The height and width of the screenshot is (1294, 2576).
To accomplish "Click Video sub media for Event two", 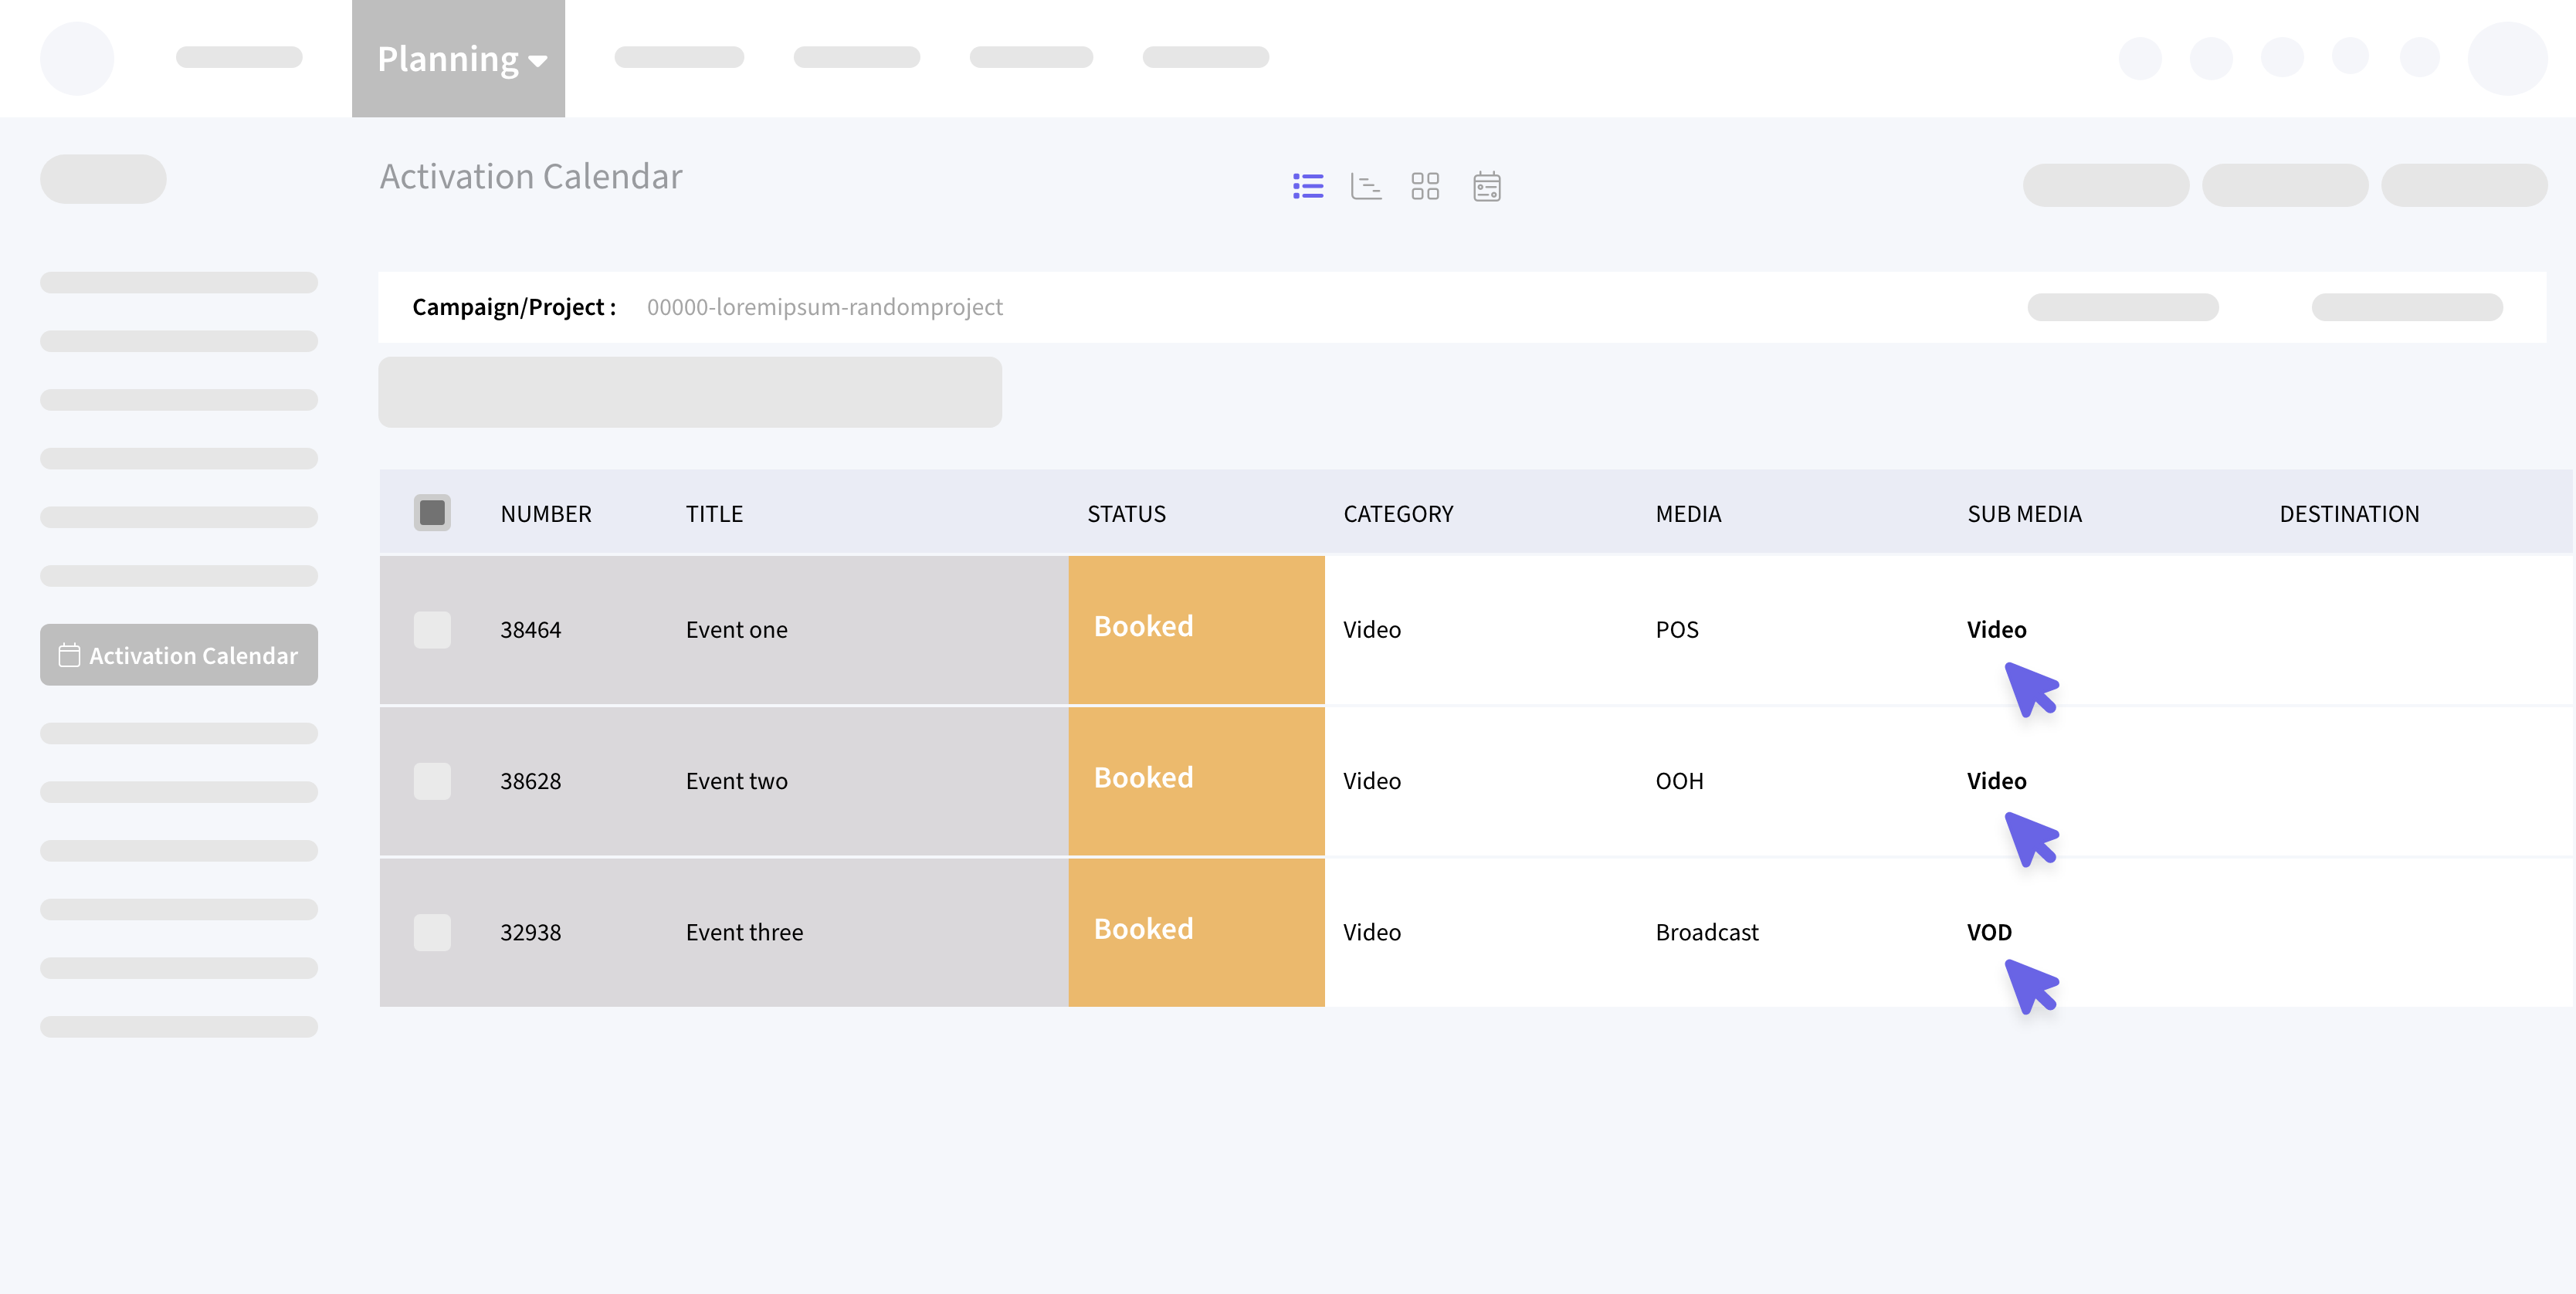I will pos(1996,781).
